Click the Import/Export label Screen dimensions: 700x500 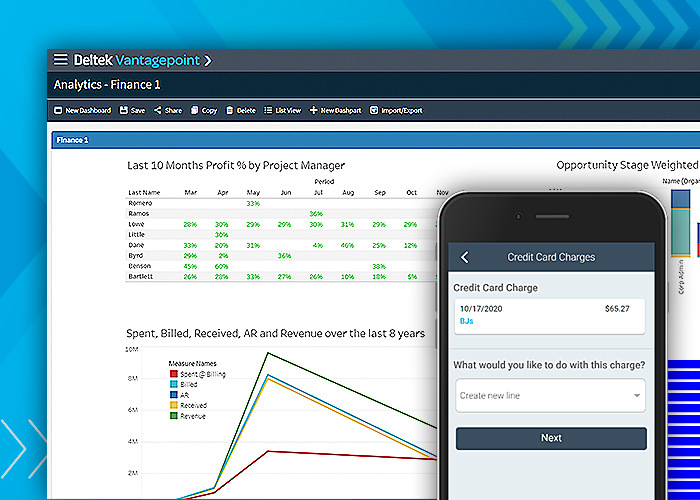(x=402, y=111)
